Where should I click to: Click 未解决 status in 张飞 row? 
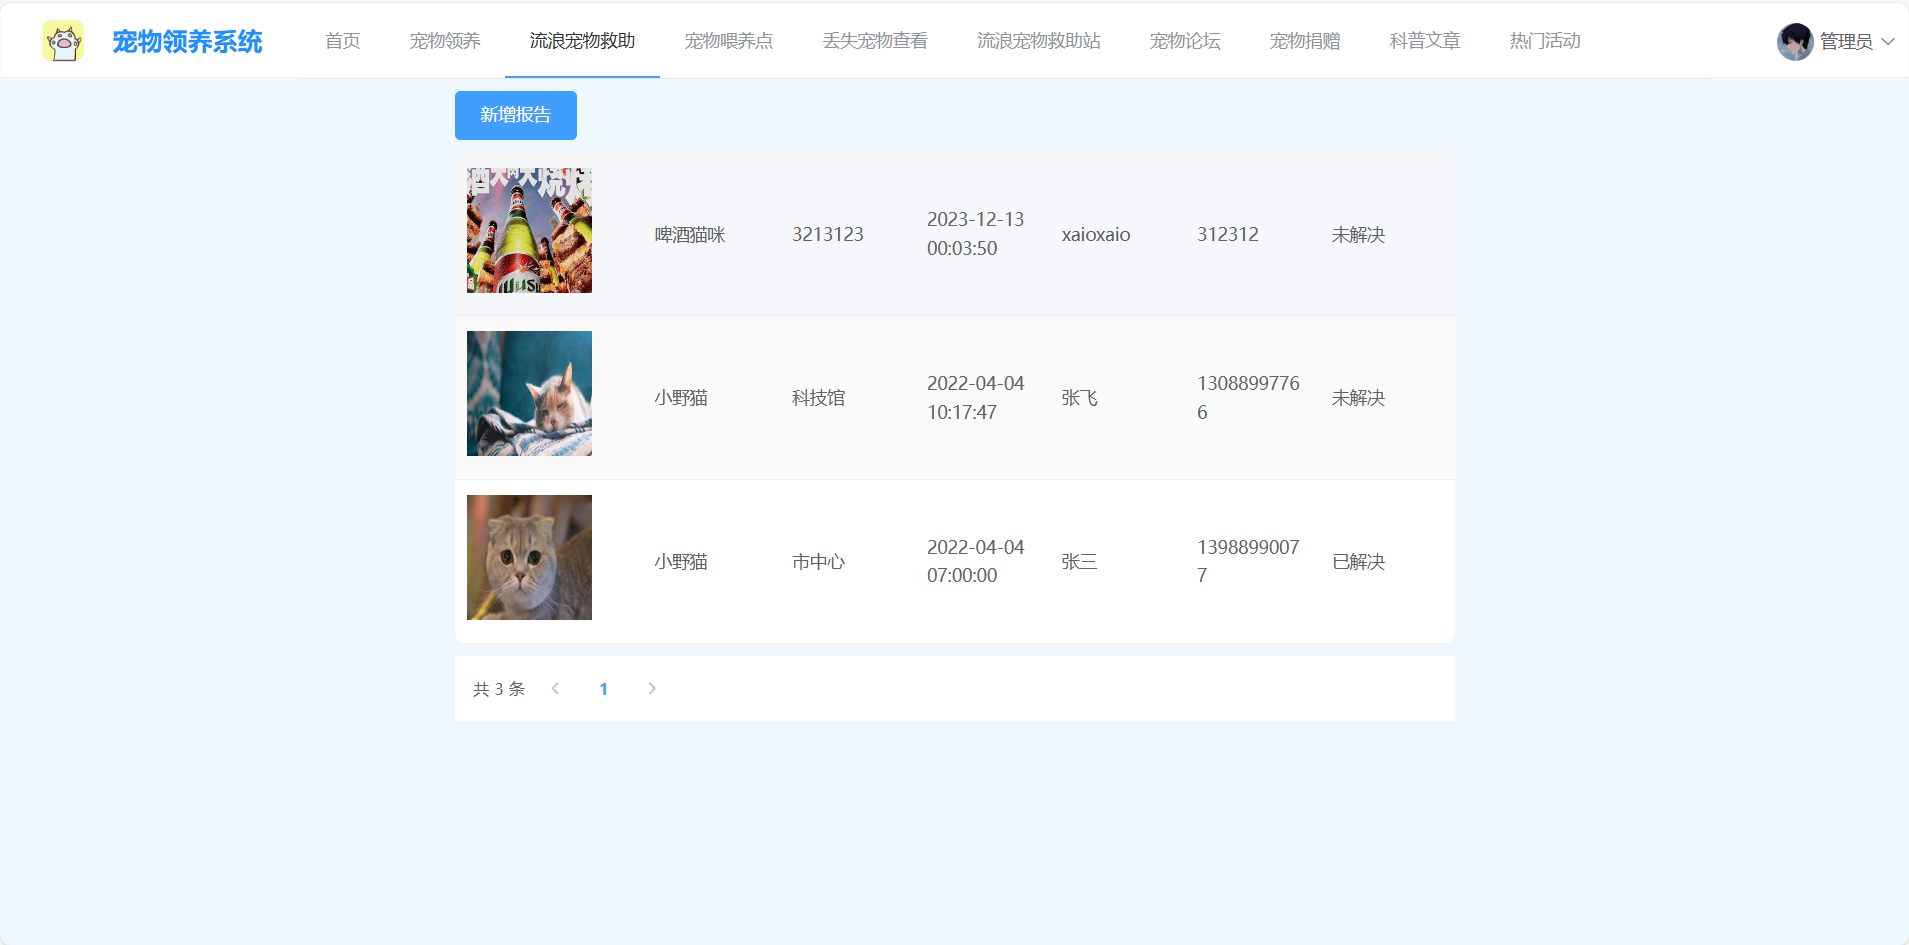[x=1358, y=398]
